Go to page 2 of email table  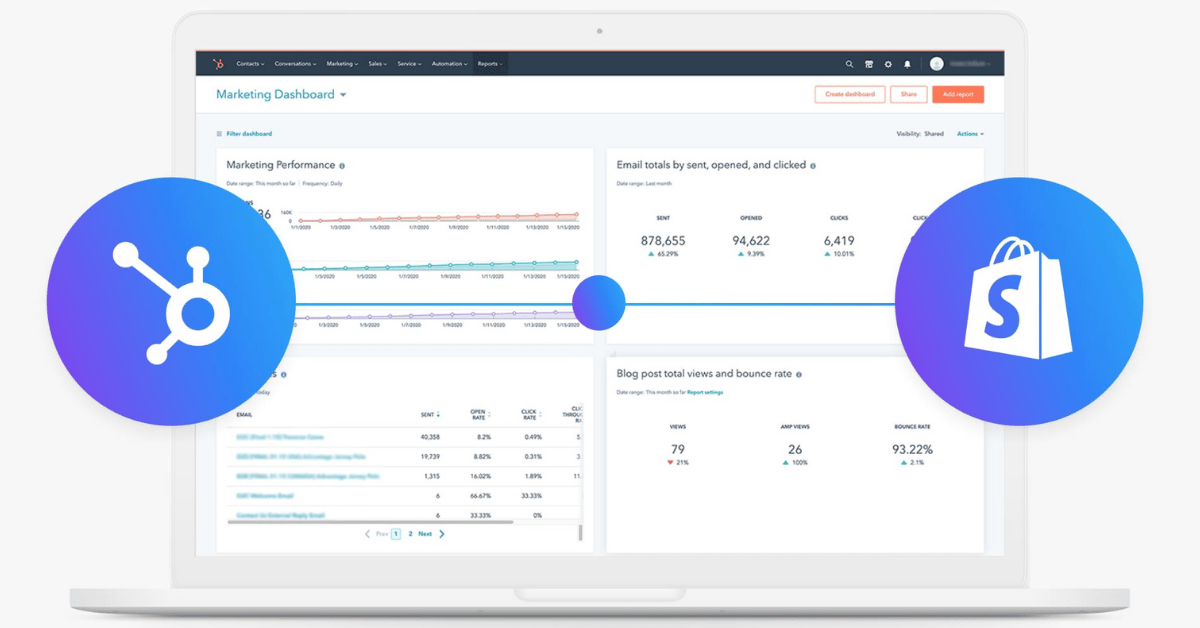[x=410, y=534]
